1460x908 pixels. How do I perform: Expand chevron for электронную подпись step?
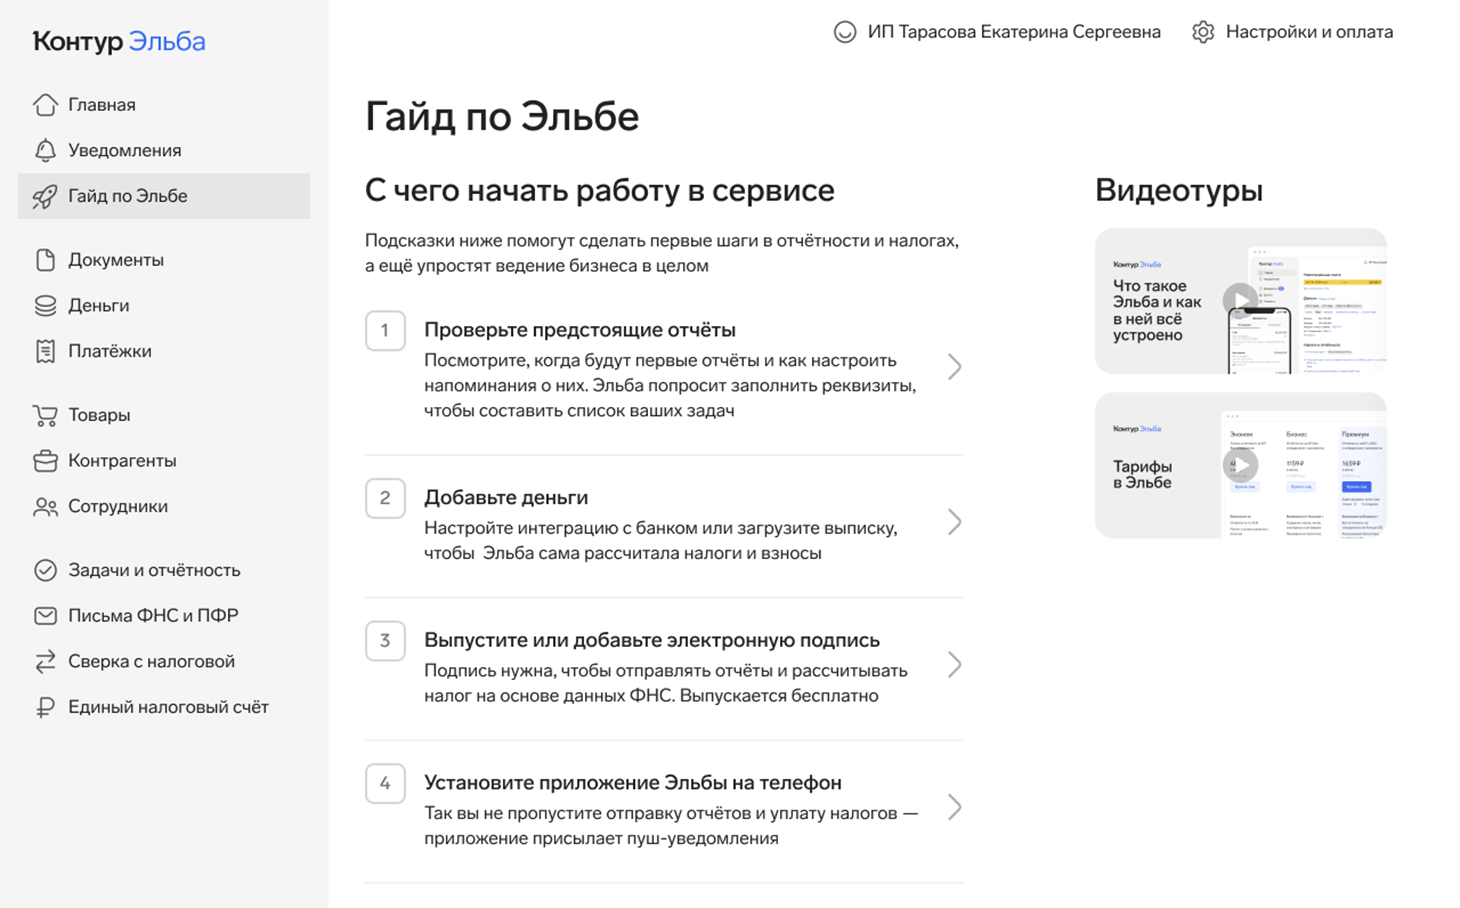click(955, 665)
